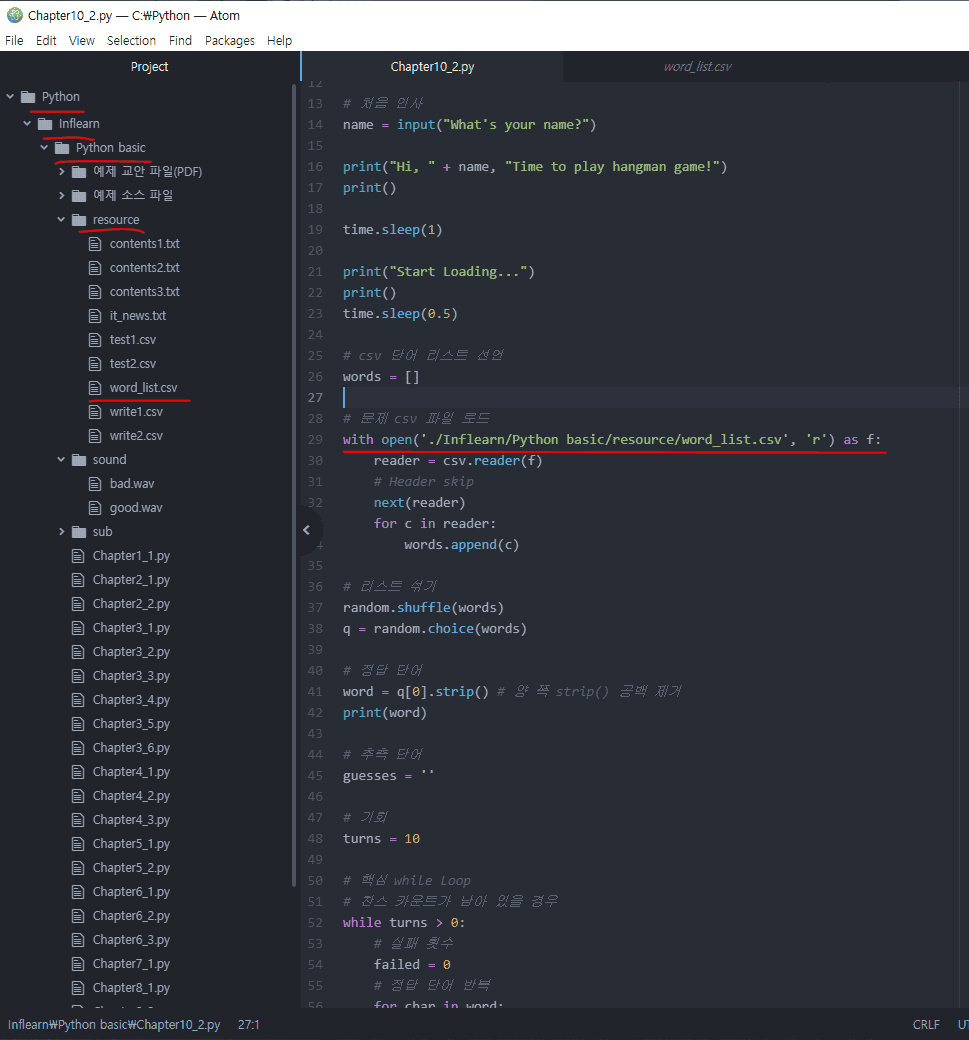This screenshot has height=1040, width=969.
Task: Click the contents3.txt file icon
Action: coord(96,292)
